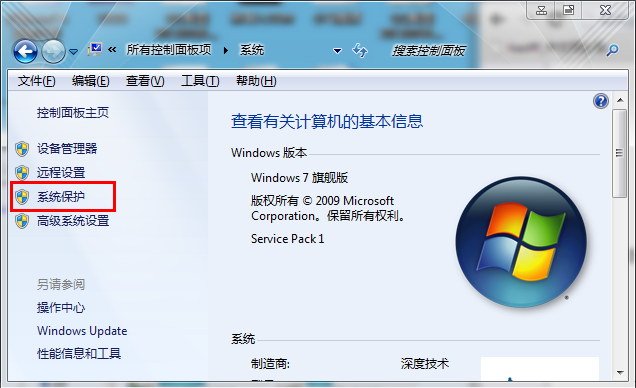Click the 版权所有 © 2009 Microsoft text
Viewport: 636px width, 388px height.
[x=322, y=201]
